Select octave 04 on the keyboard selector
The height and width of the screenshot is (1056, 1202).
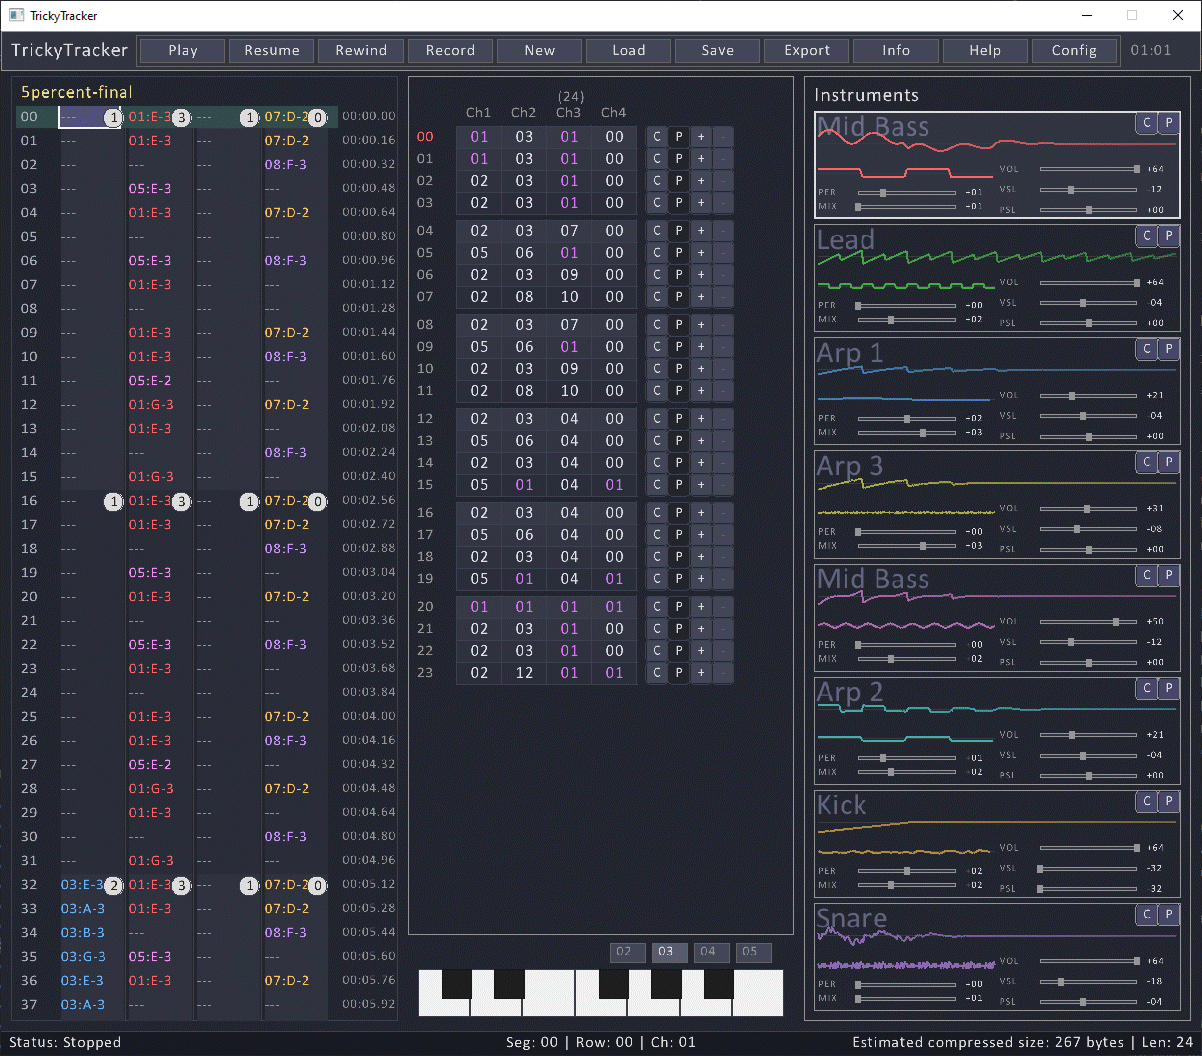tap(711, 952)
